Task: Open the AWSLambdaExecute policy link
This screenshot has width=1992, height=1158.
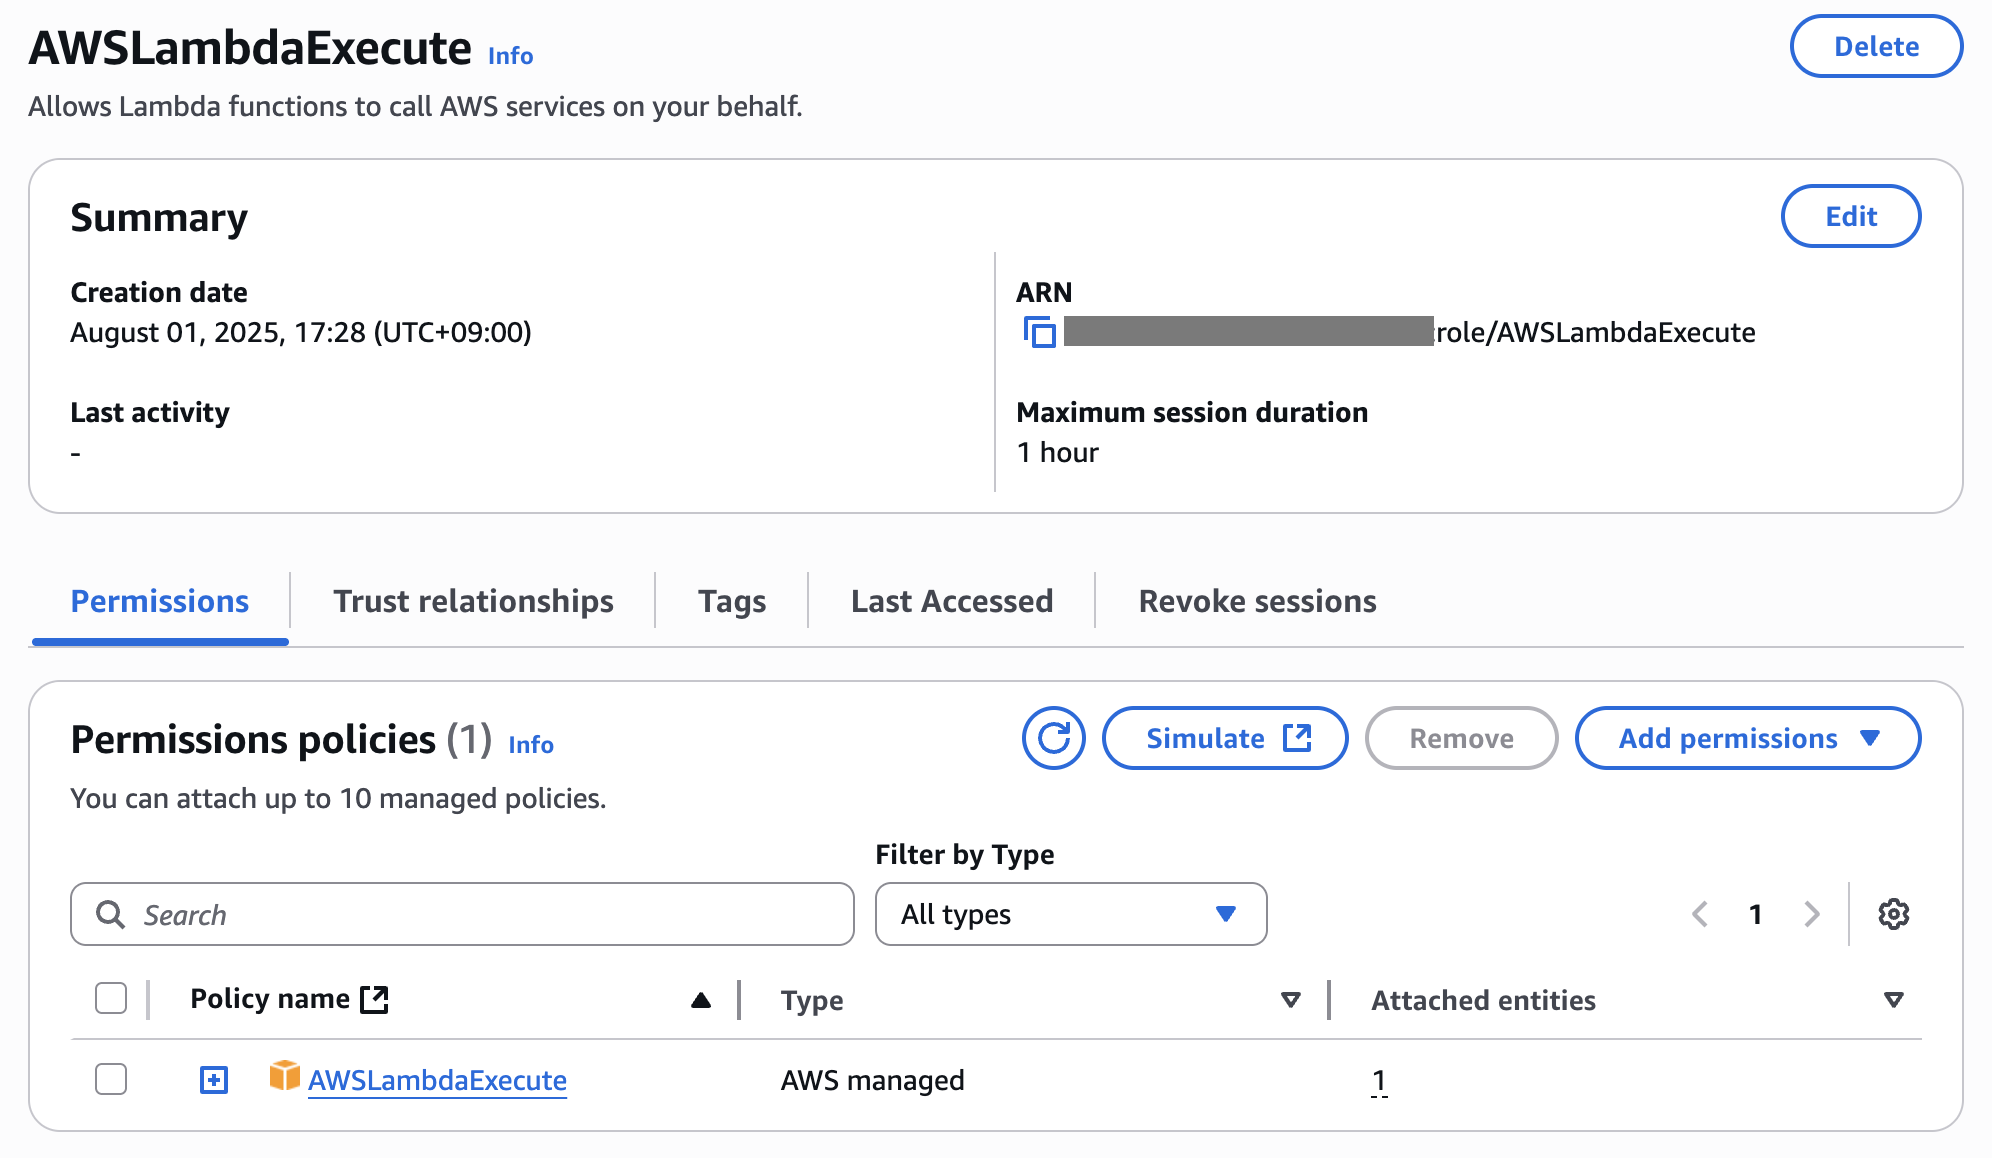Action: point(437,1081)
